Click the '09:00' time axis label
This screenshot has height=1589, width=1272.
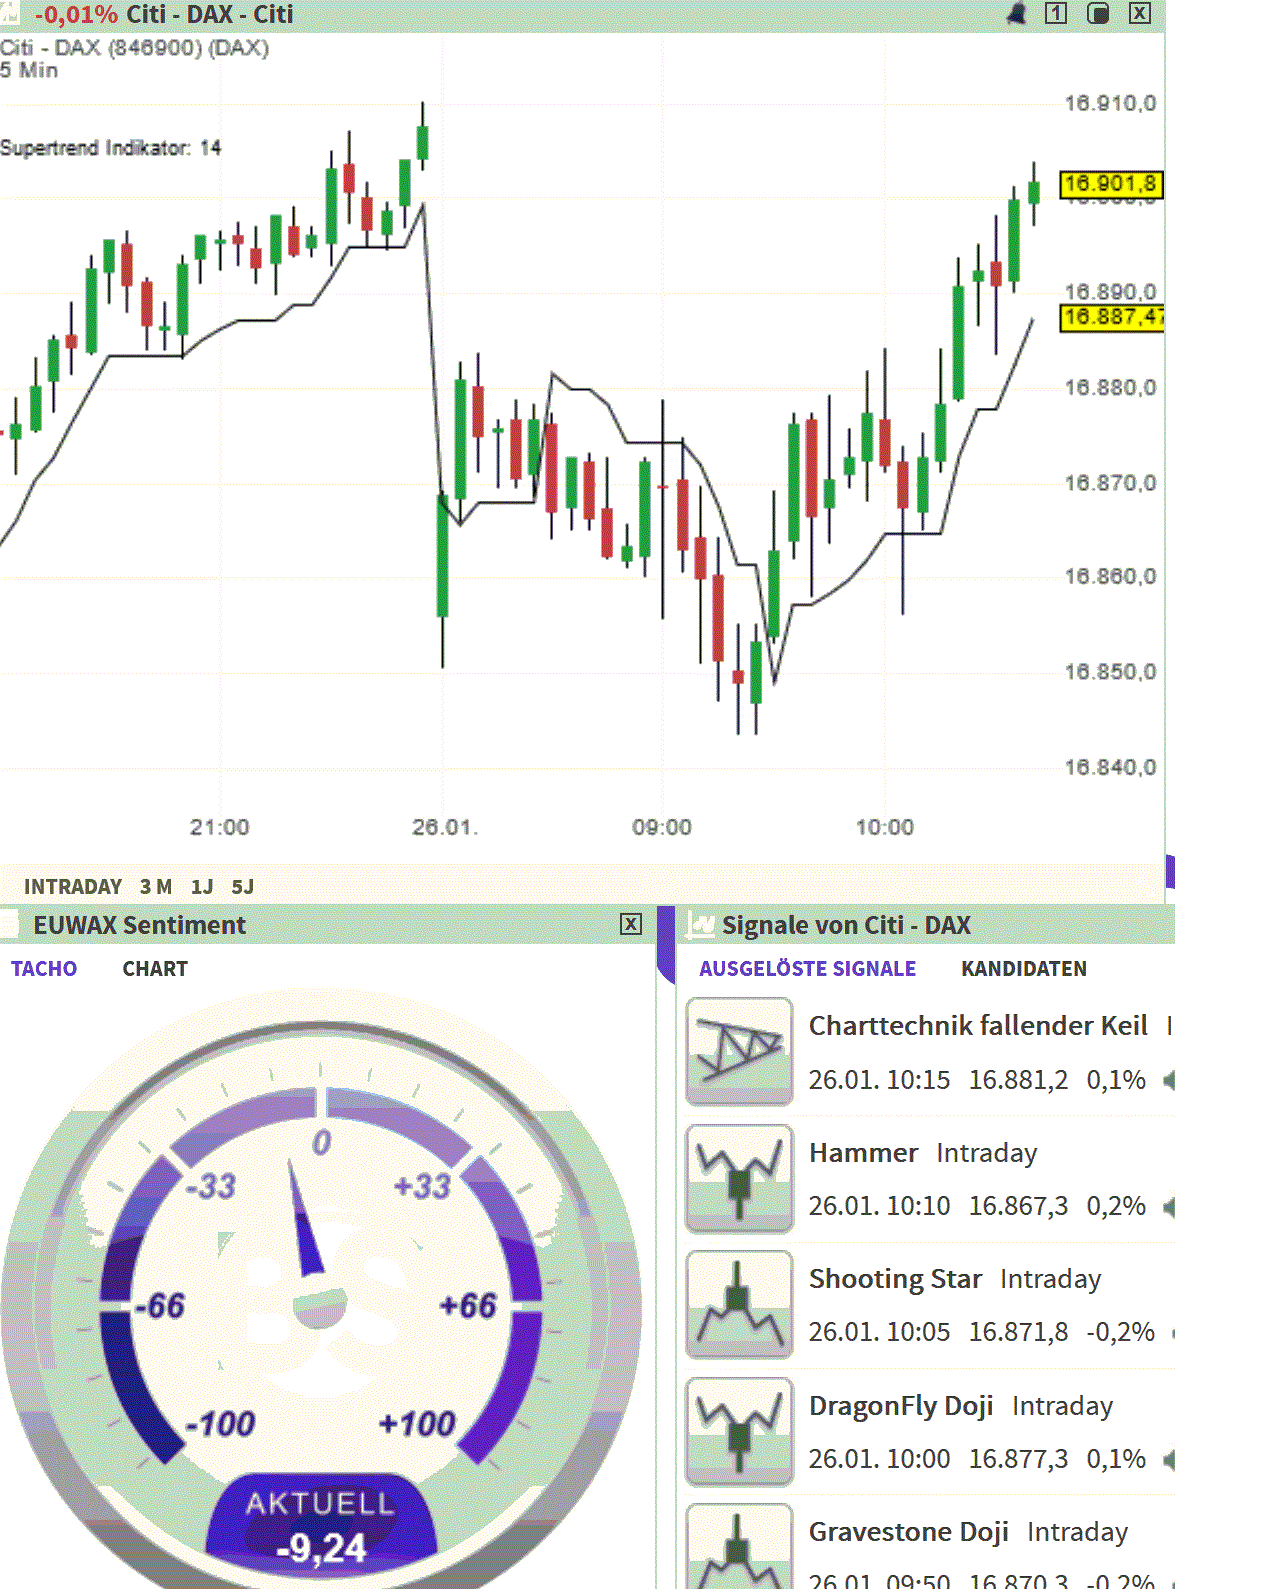(x=662, y=827)
